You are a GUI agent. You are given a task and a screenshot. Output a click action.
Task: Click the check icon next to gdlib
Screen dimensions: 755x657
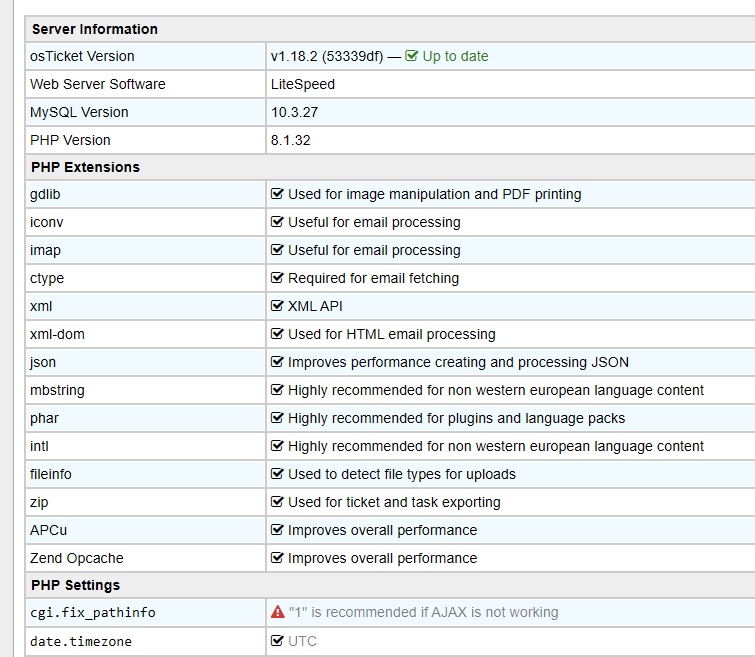click(x=278, y=194)
